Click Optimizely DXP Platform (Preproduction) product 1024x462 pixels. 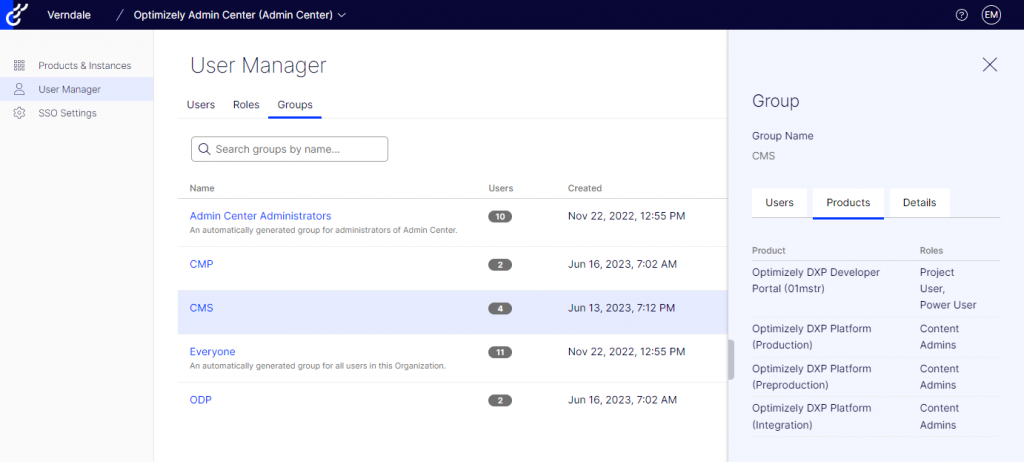tap(812, 377)
